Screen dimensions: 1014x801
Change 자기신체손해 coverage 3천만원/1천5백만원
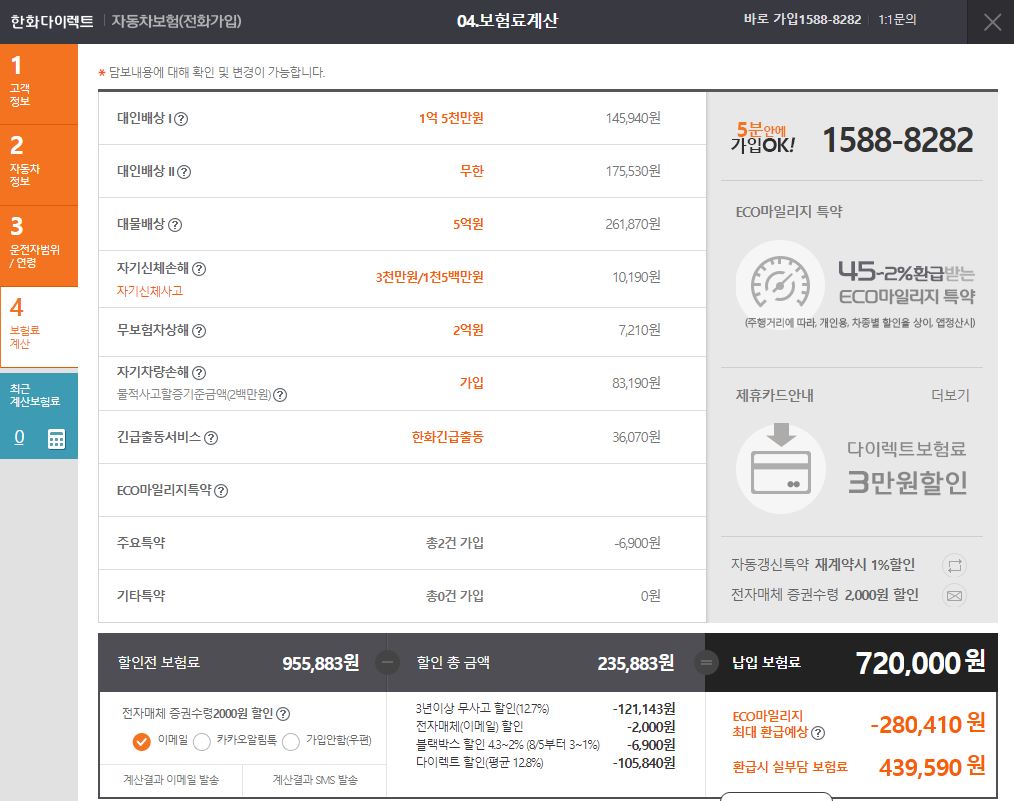tap(429, 277)
